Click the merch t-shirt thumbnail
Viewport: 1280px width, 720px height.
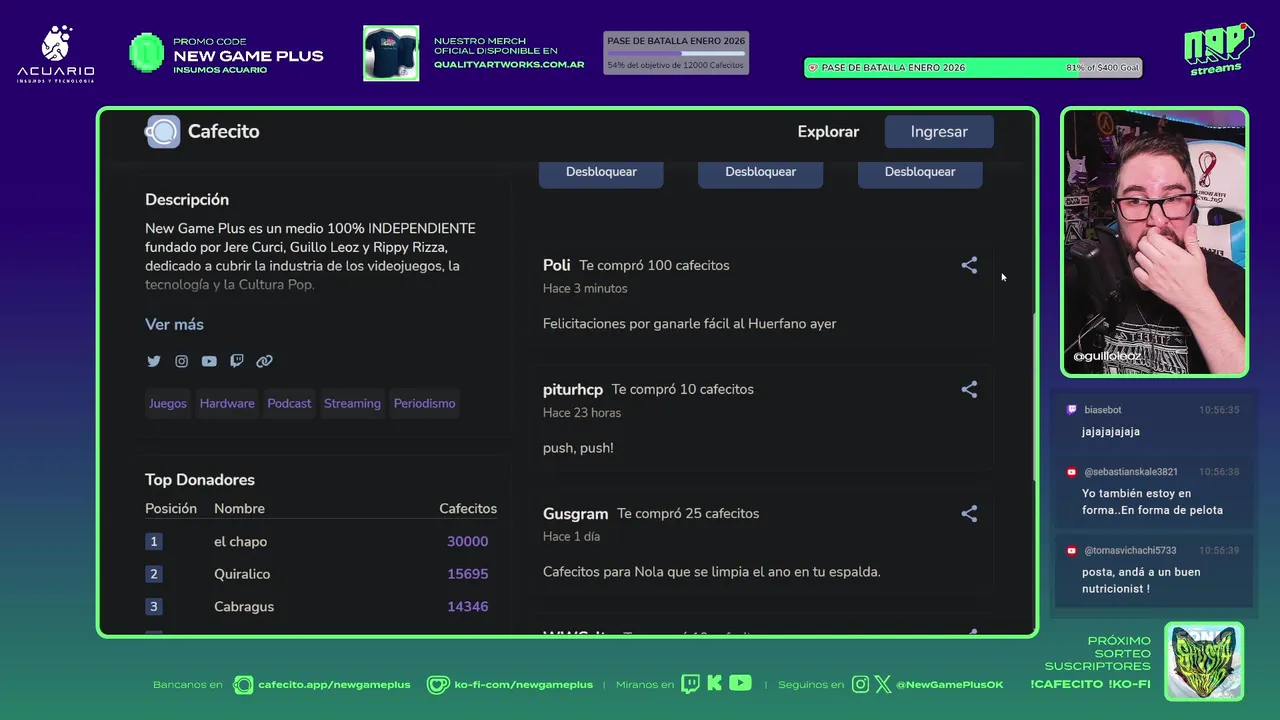tap(391, 53)
